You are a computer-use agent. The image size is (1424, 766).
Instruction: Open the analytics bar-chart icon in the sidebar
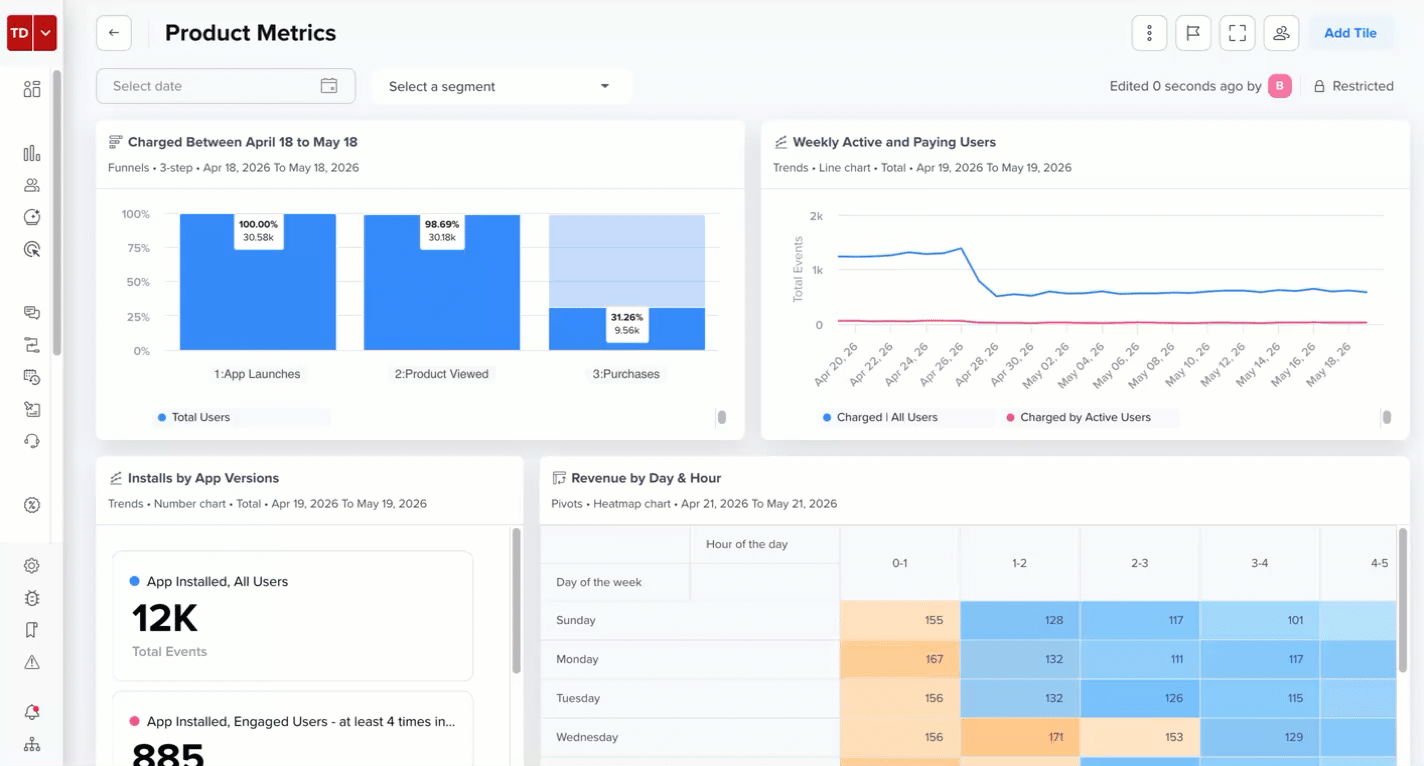pyautogui.click(x=32, y=153)
